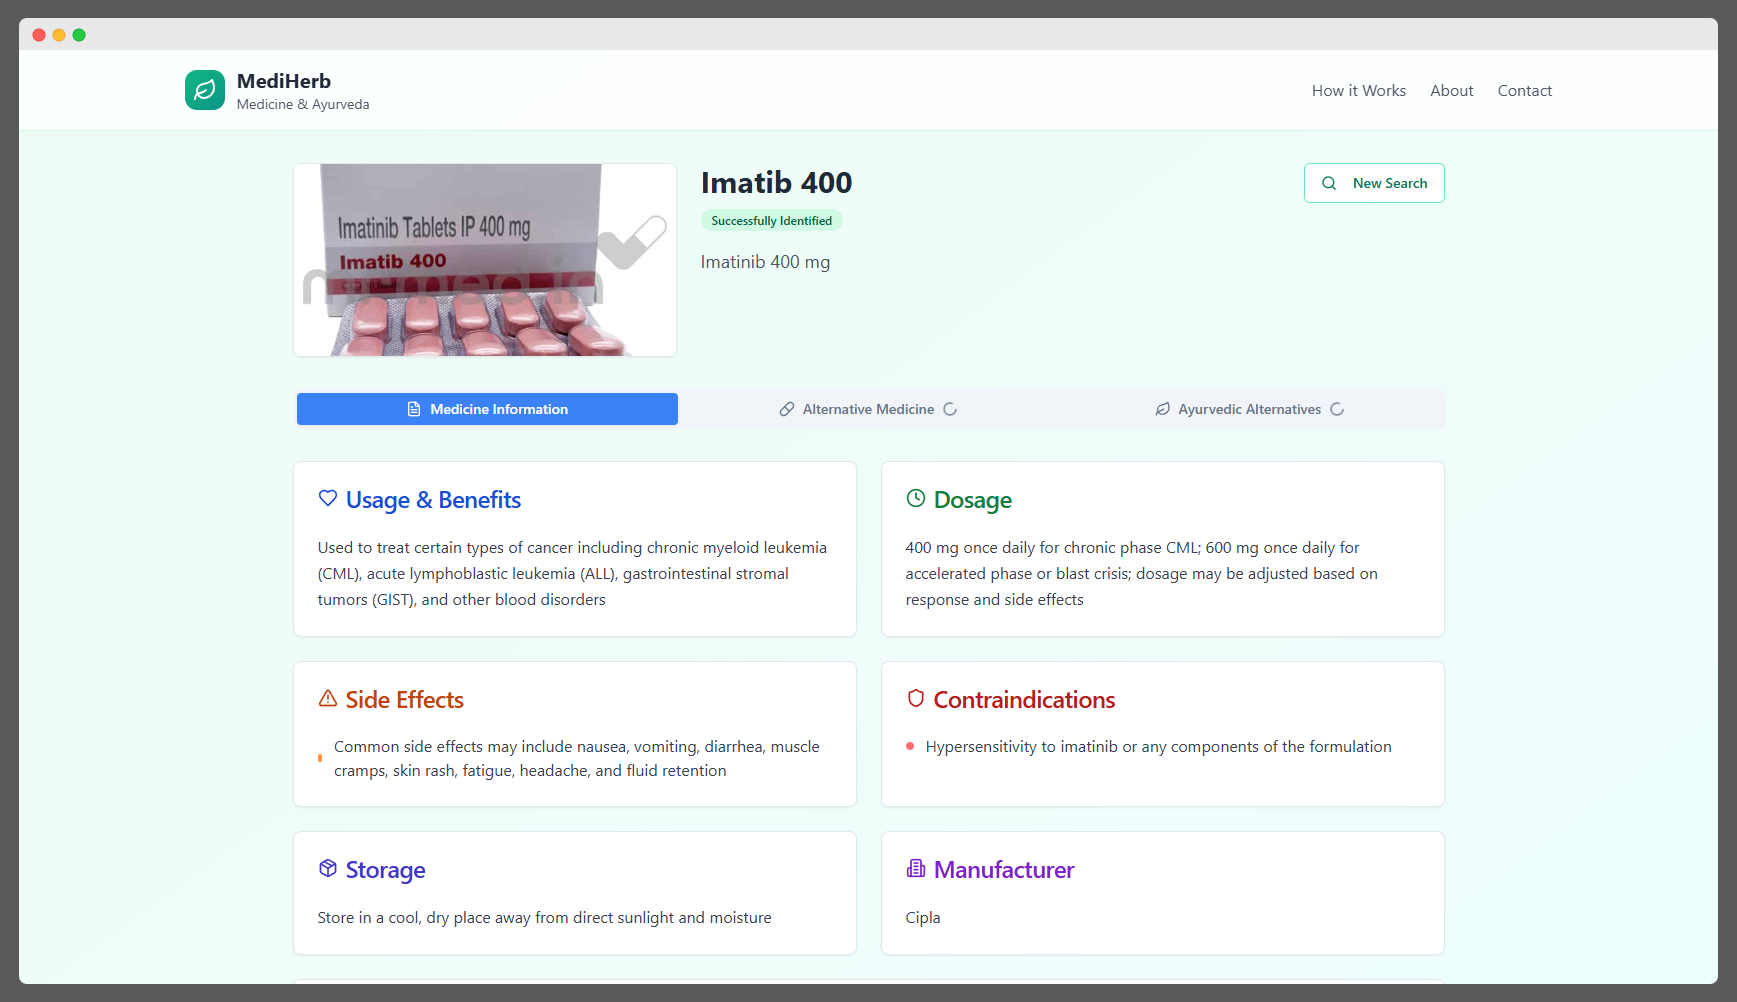Image resolution: width=1737 pixels, height=1002 pixels.
Task: Click the Storage heading
Action: pyautogui.click(x=386, y=870)
